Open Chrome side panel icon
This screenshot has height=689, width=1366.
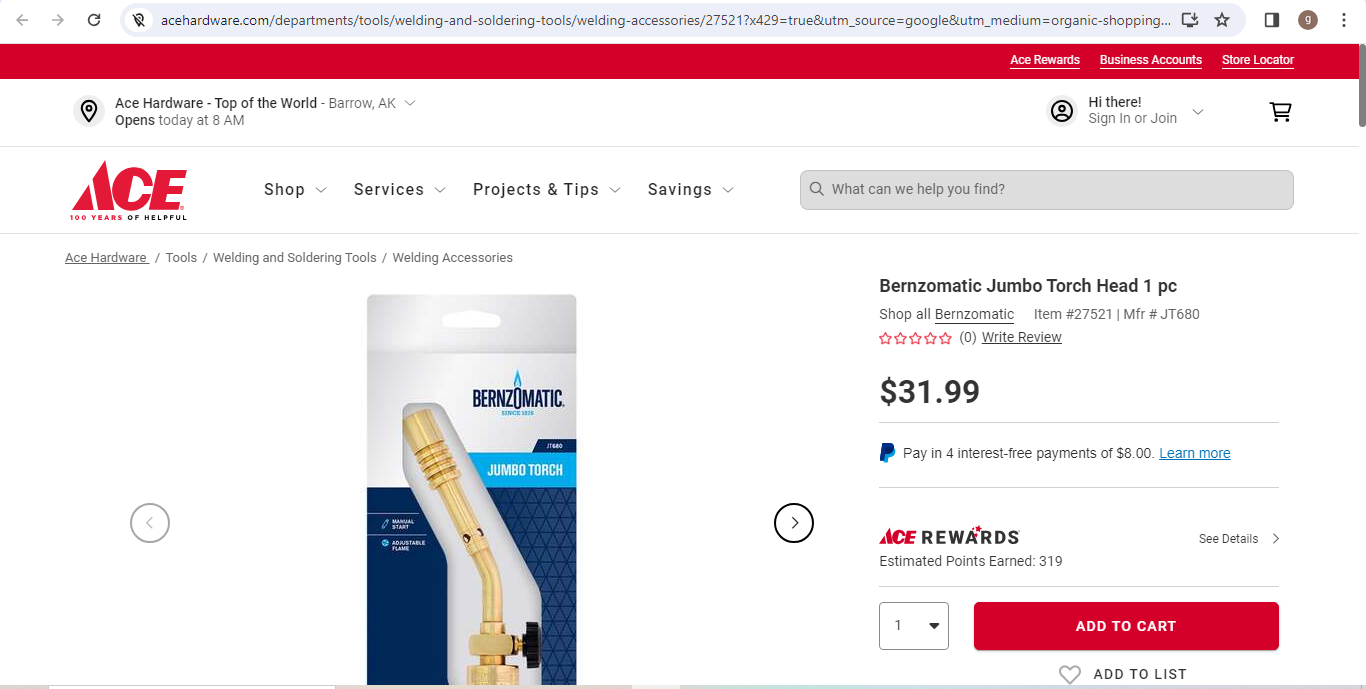(1272, 20)
